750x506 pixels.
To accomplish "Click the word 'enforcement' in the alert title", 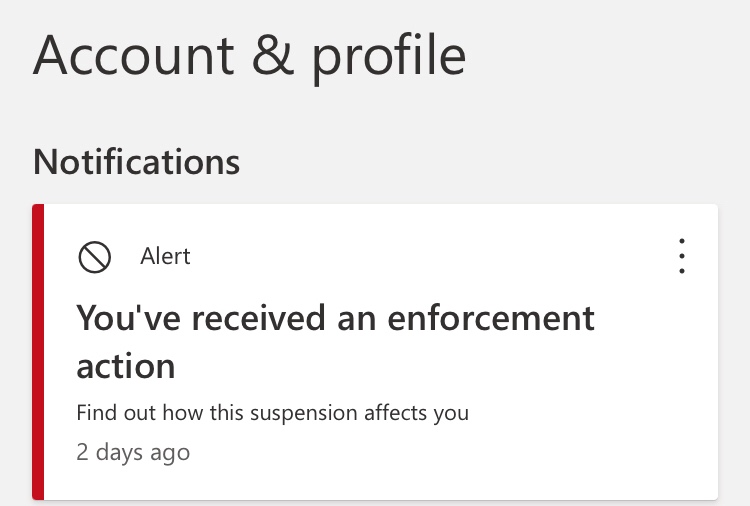I will tap(491, 318).
